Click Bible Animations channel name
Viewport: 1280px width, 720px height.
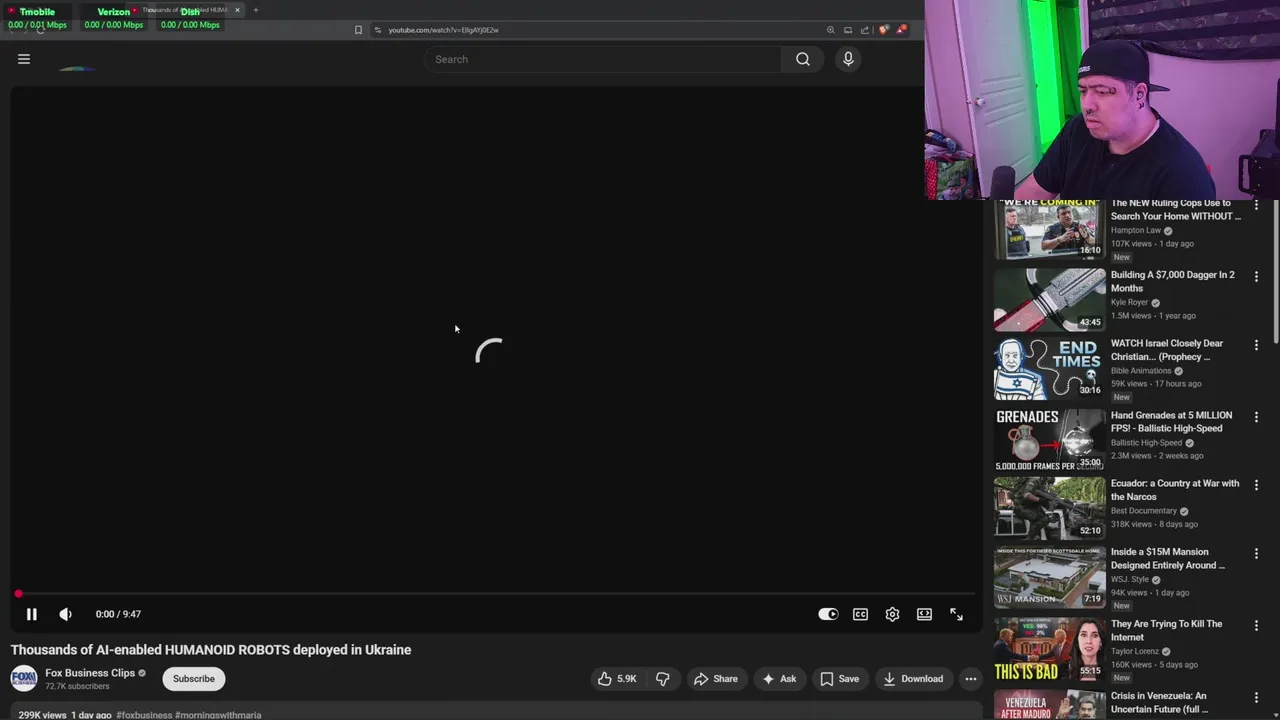click(1141, 370)
